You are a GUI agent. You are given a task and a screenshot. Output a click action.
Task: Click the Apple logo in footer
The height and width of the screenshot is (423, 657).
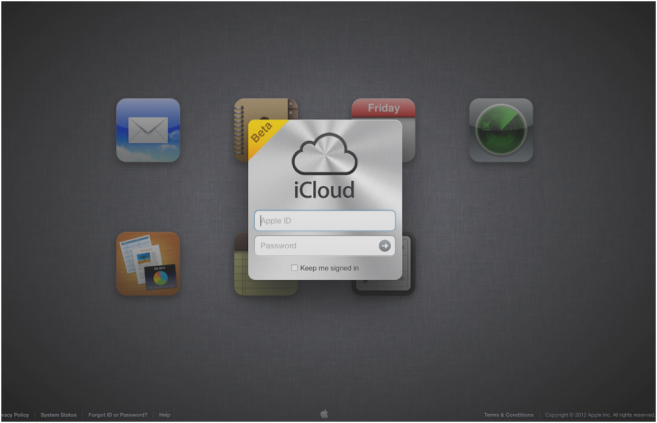click(x=324, y=414)
